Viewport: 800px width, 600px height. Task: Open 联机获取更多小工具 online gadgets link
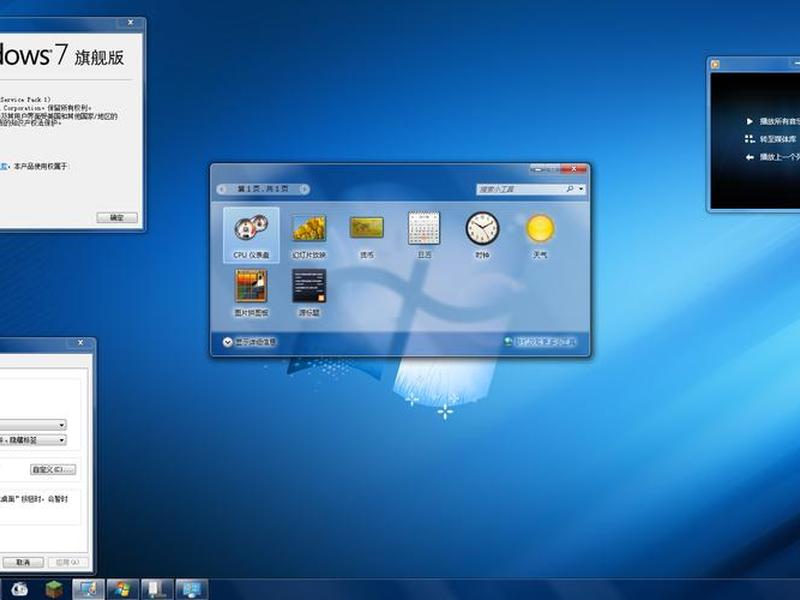[x=540, y=342]
